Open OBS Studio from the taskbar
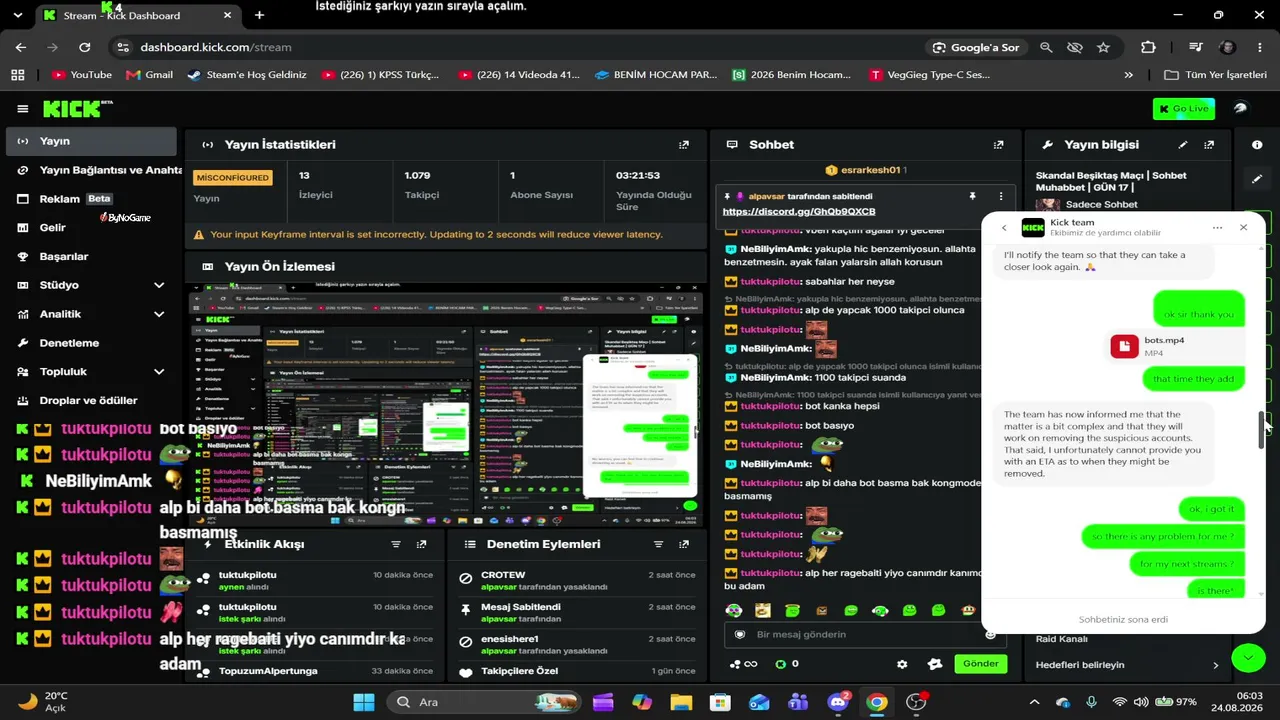This screenshot has width=1280, height=720. tap(915, 702)
